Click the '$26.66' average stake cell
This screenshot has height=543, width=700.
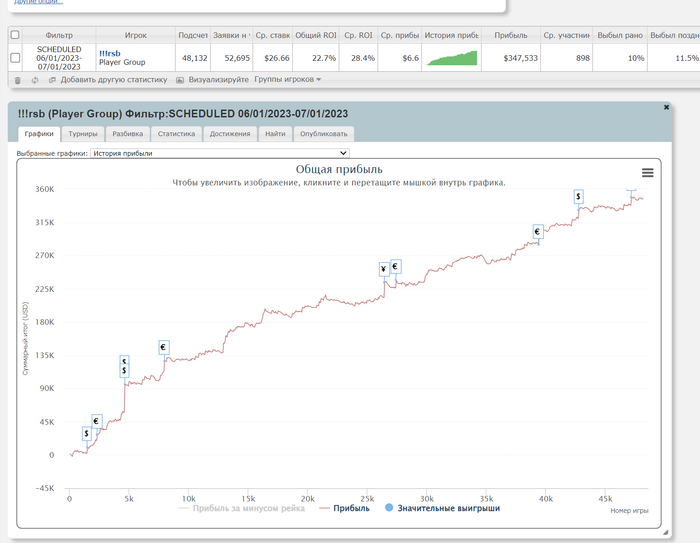[273, 58]
